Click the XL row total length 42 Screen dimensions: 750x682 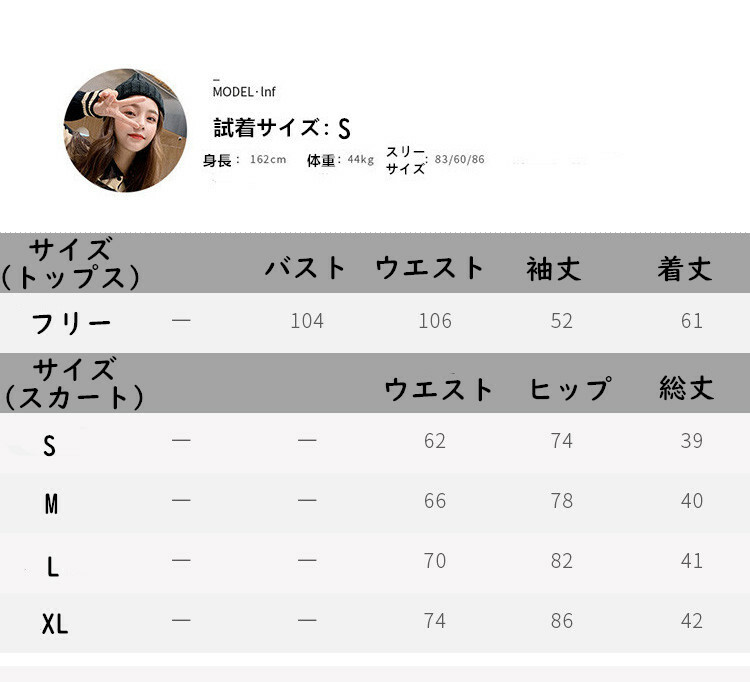[x=692, y=621]
